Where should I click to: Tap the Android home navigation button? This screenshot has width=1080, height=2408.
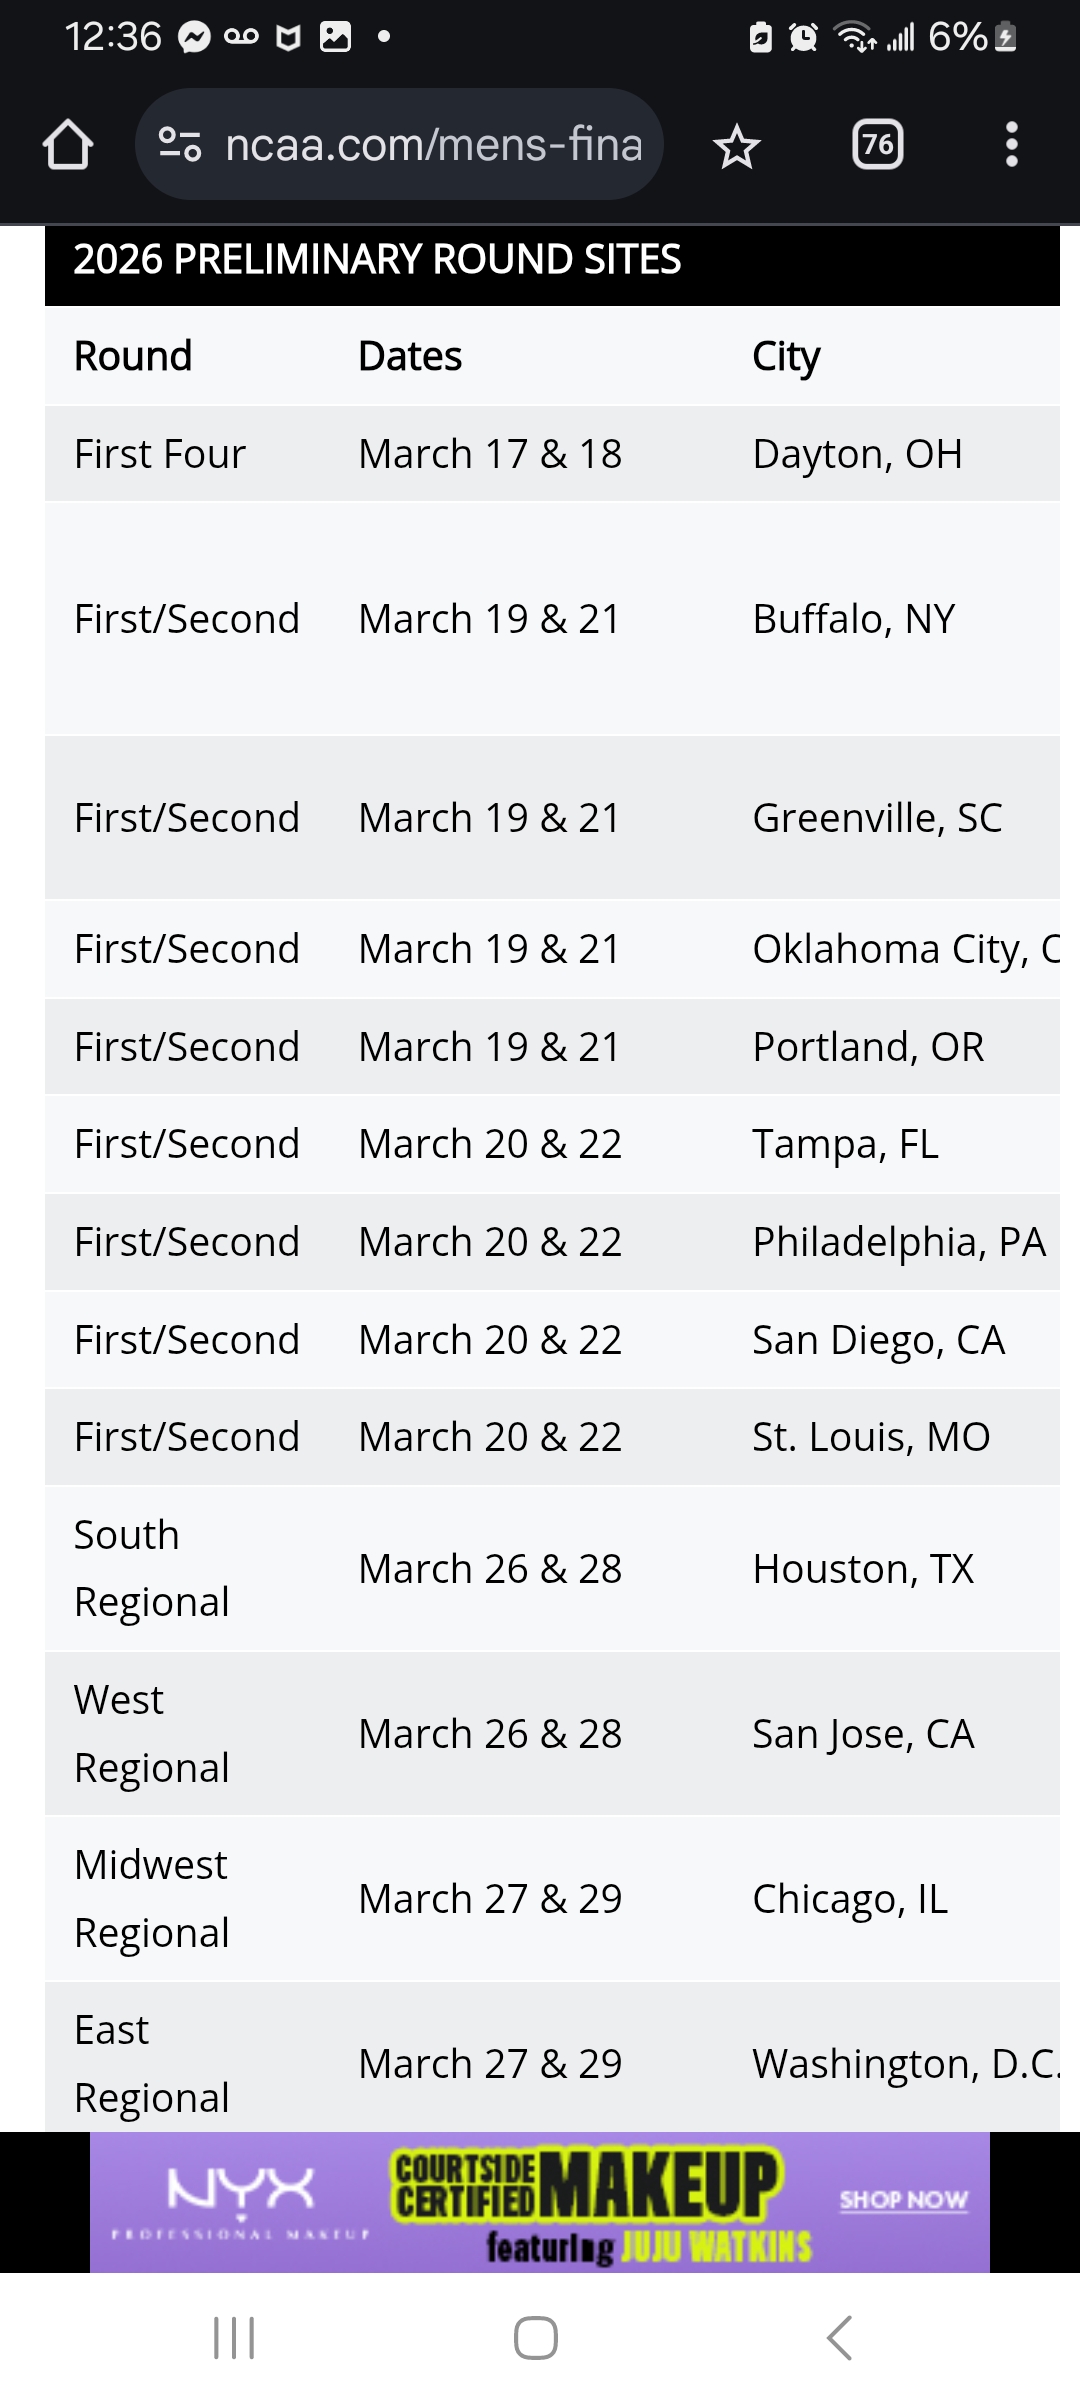click(x=536, y=2338)
